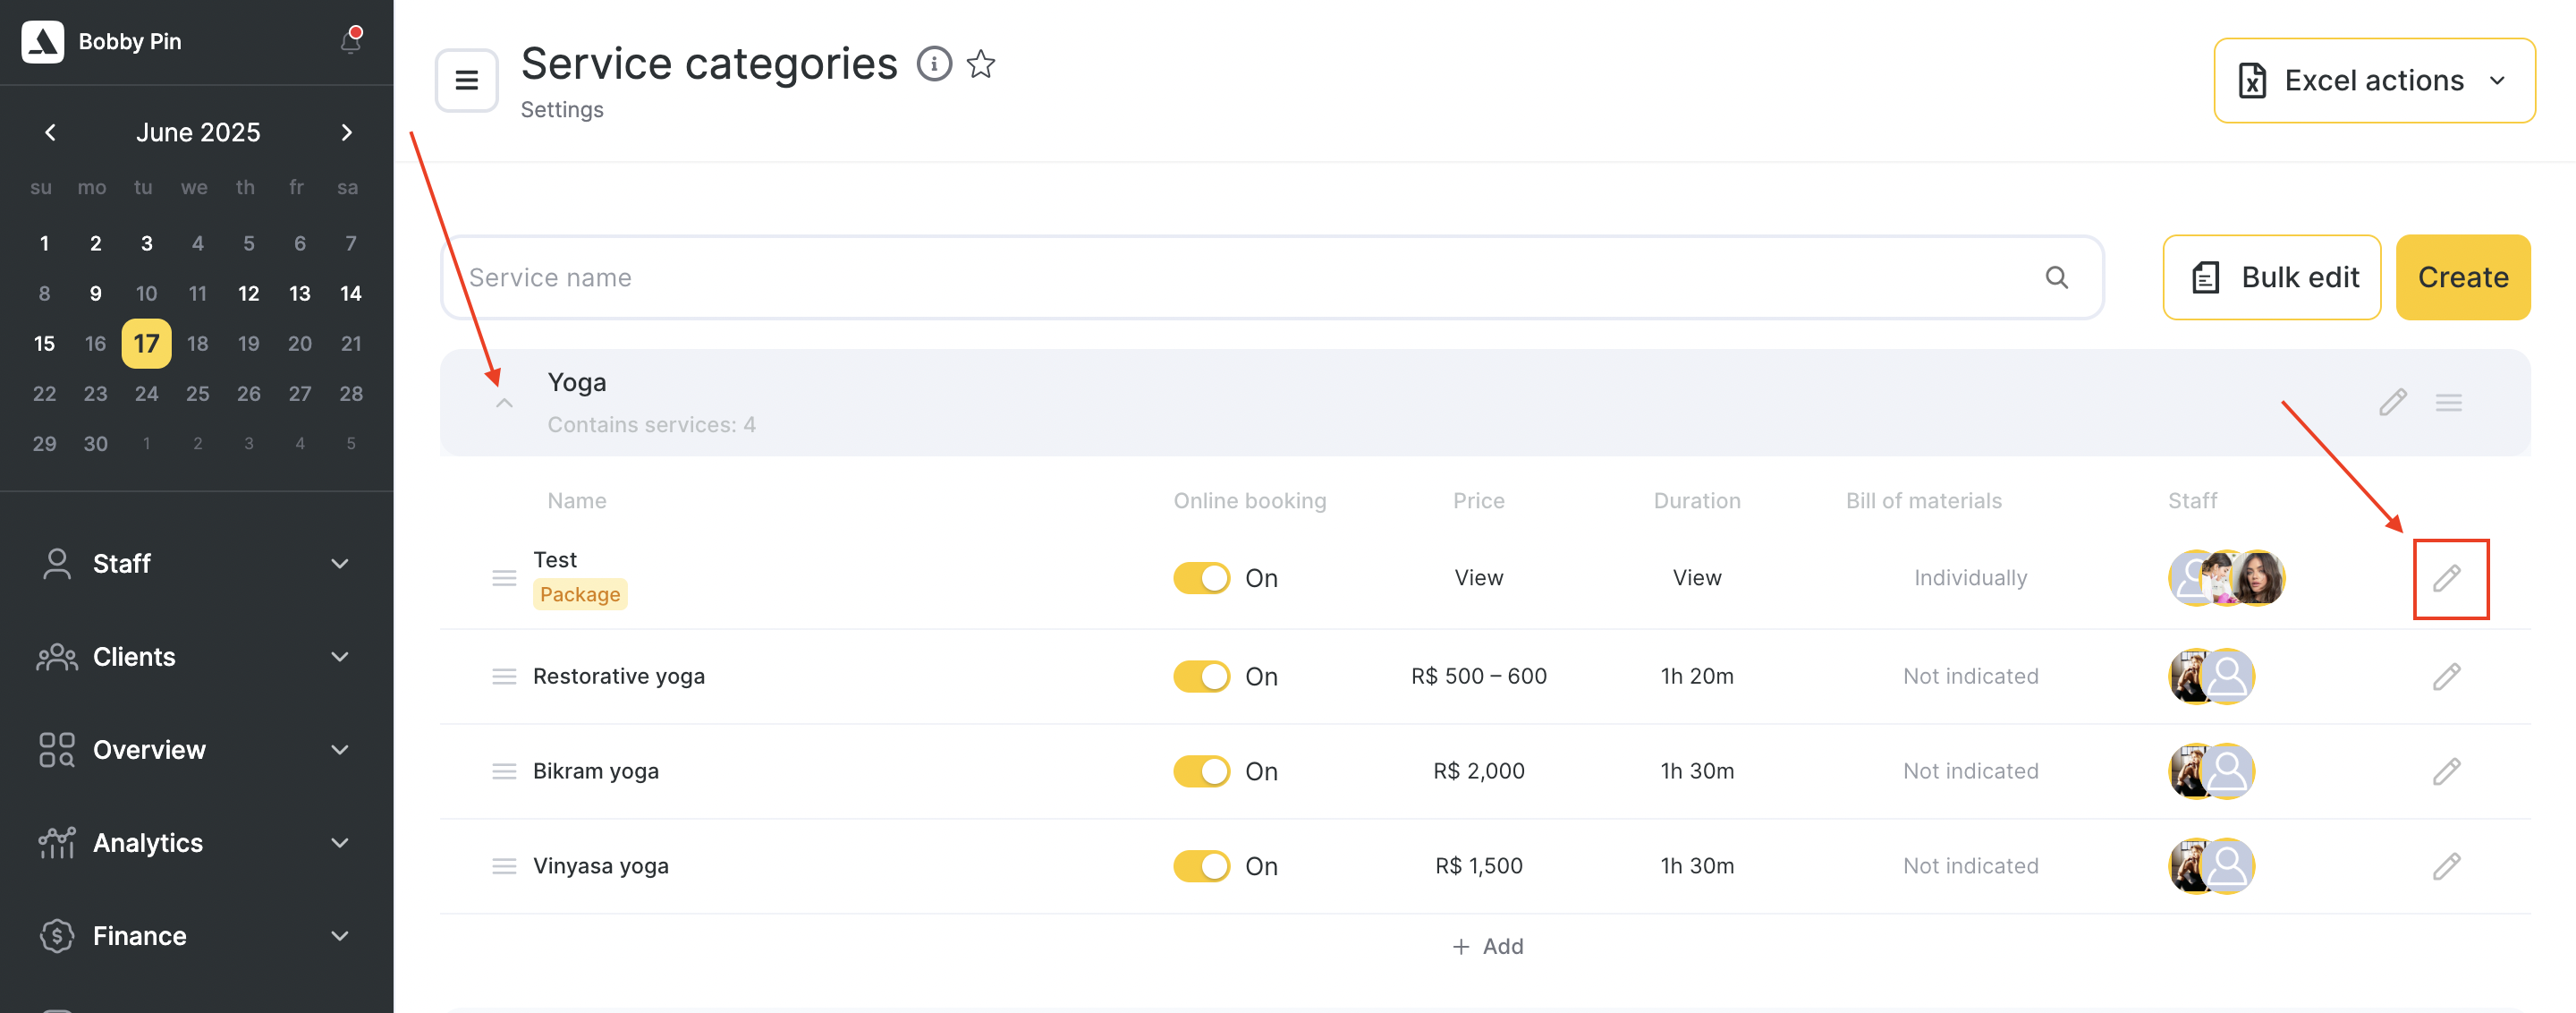Disable online booking for Vinyasa yoga
2576x1013 pixels.
pyautogui.click(x=1201, y=866)
